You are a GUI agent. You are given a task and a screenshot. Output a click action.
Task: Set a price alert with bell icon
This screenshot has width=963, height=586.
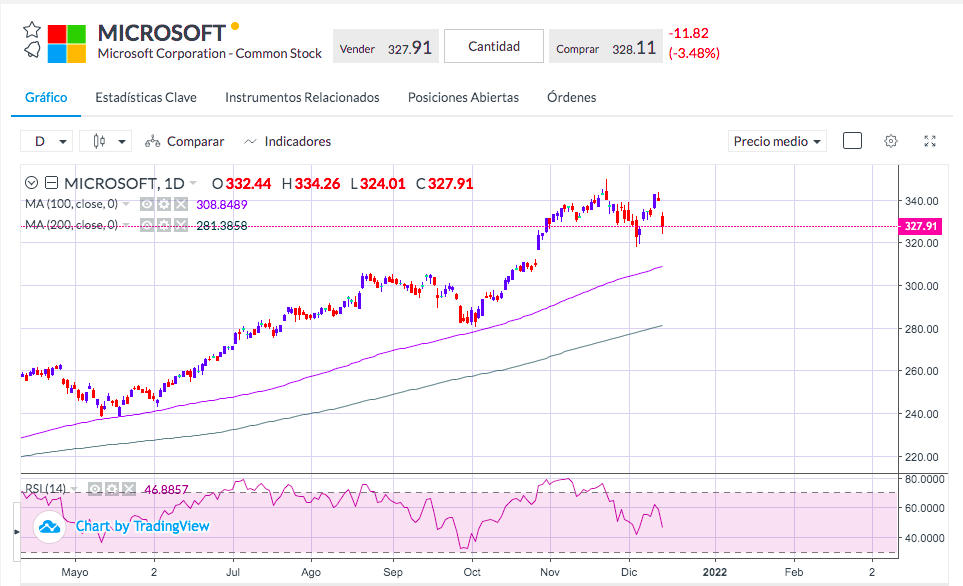click(32, 50)
